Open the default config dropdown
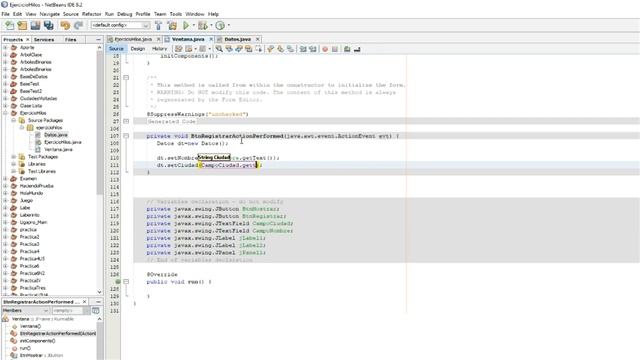The height and width of the screenshot is (360, 640). (x=145, y=25)
